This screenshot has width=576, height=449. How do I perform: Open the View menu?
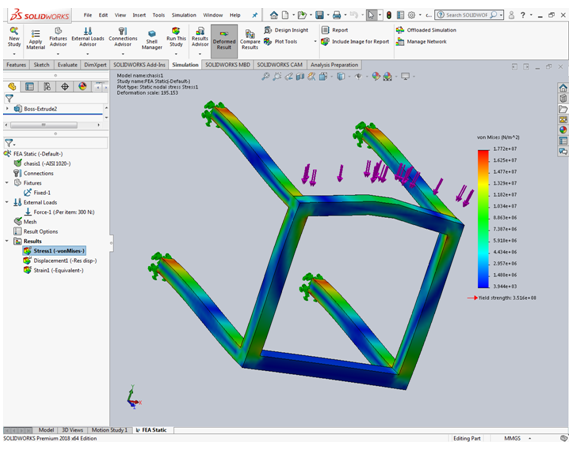[x=120, y=15]
